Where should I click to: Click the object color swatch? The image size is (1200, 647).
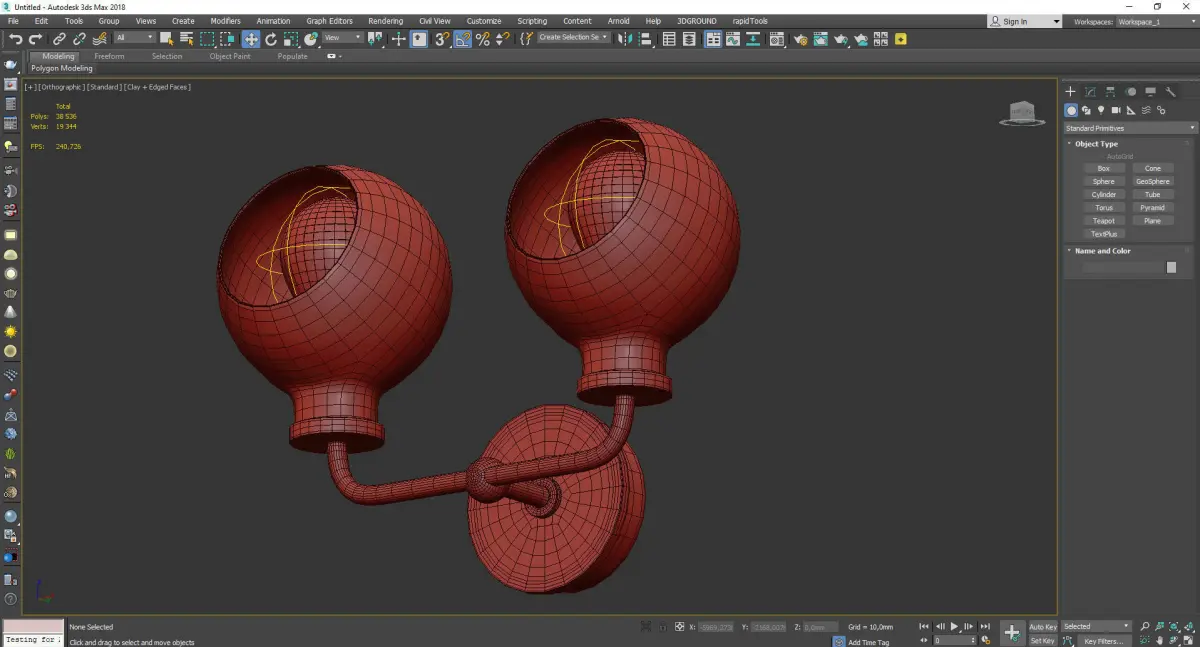pyautogui.click(x=1171, y=267)
